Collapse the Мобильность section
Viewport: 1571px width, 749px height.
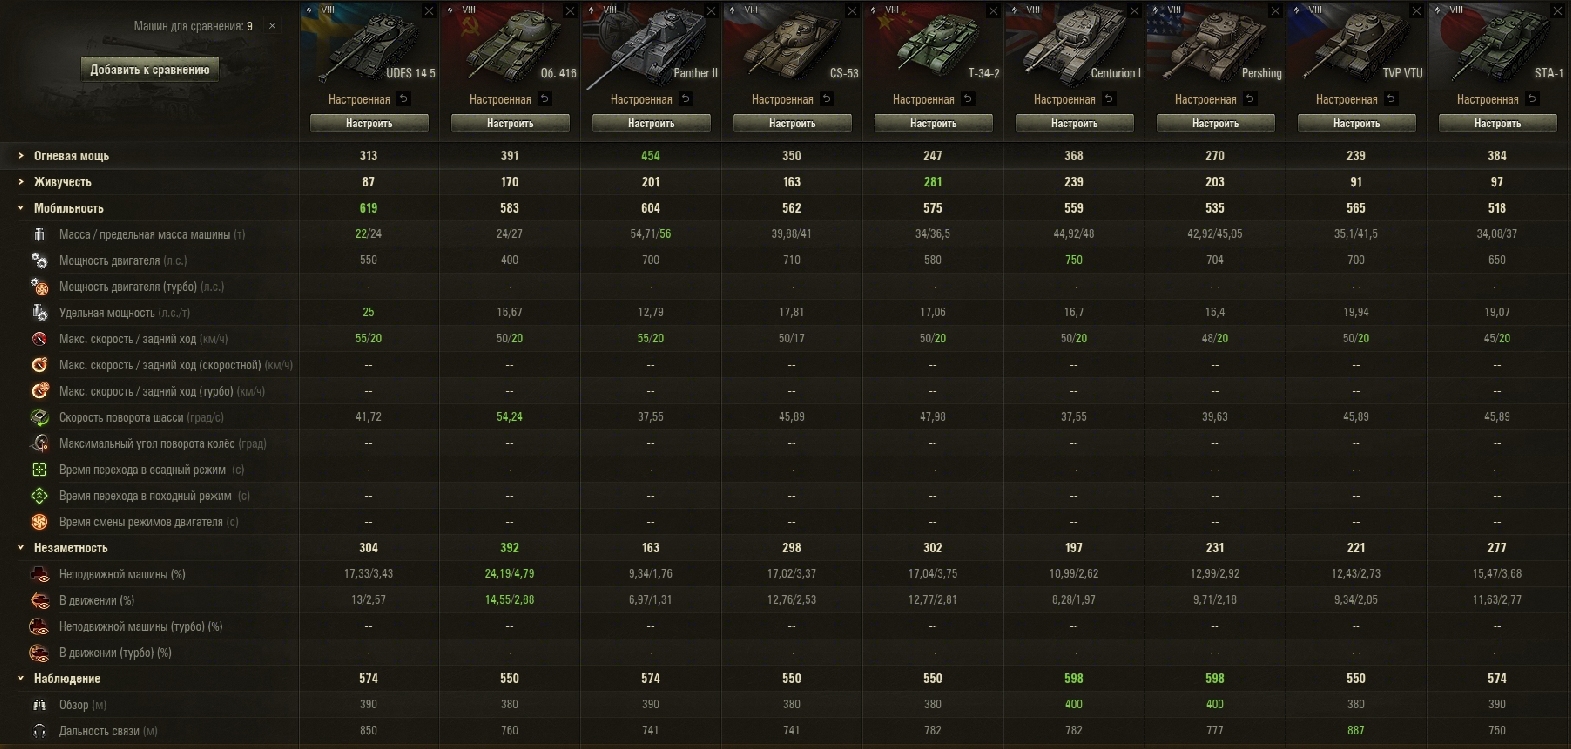pos(21,208)
